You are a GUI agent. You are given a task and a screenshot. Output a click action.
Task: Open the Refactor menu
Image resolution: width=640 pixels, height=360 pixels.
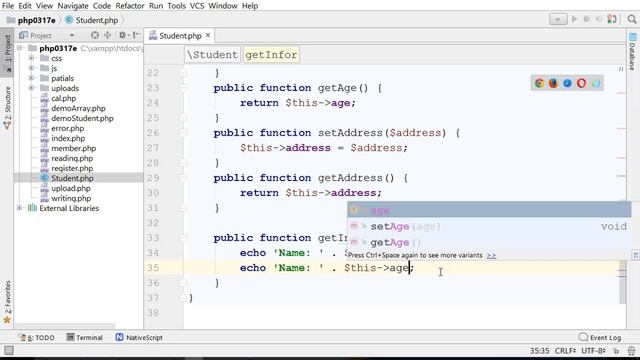click(x=130, y=6)
